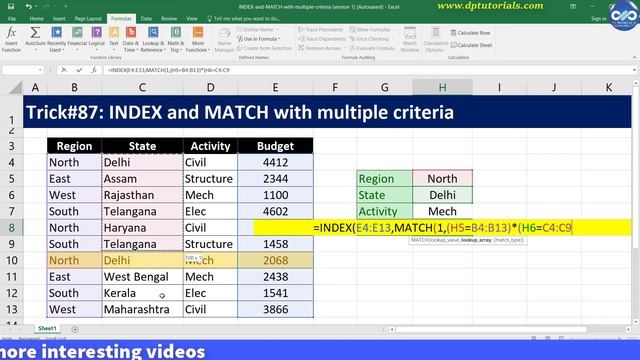The height and width of the screenshot is (360, 640).
Task: Open the Lookup & Reference functions icon
Action: tap(153, 33)
